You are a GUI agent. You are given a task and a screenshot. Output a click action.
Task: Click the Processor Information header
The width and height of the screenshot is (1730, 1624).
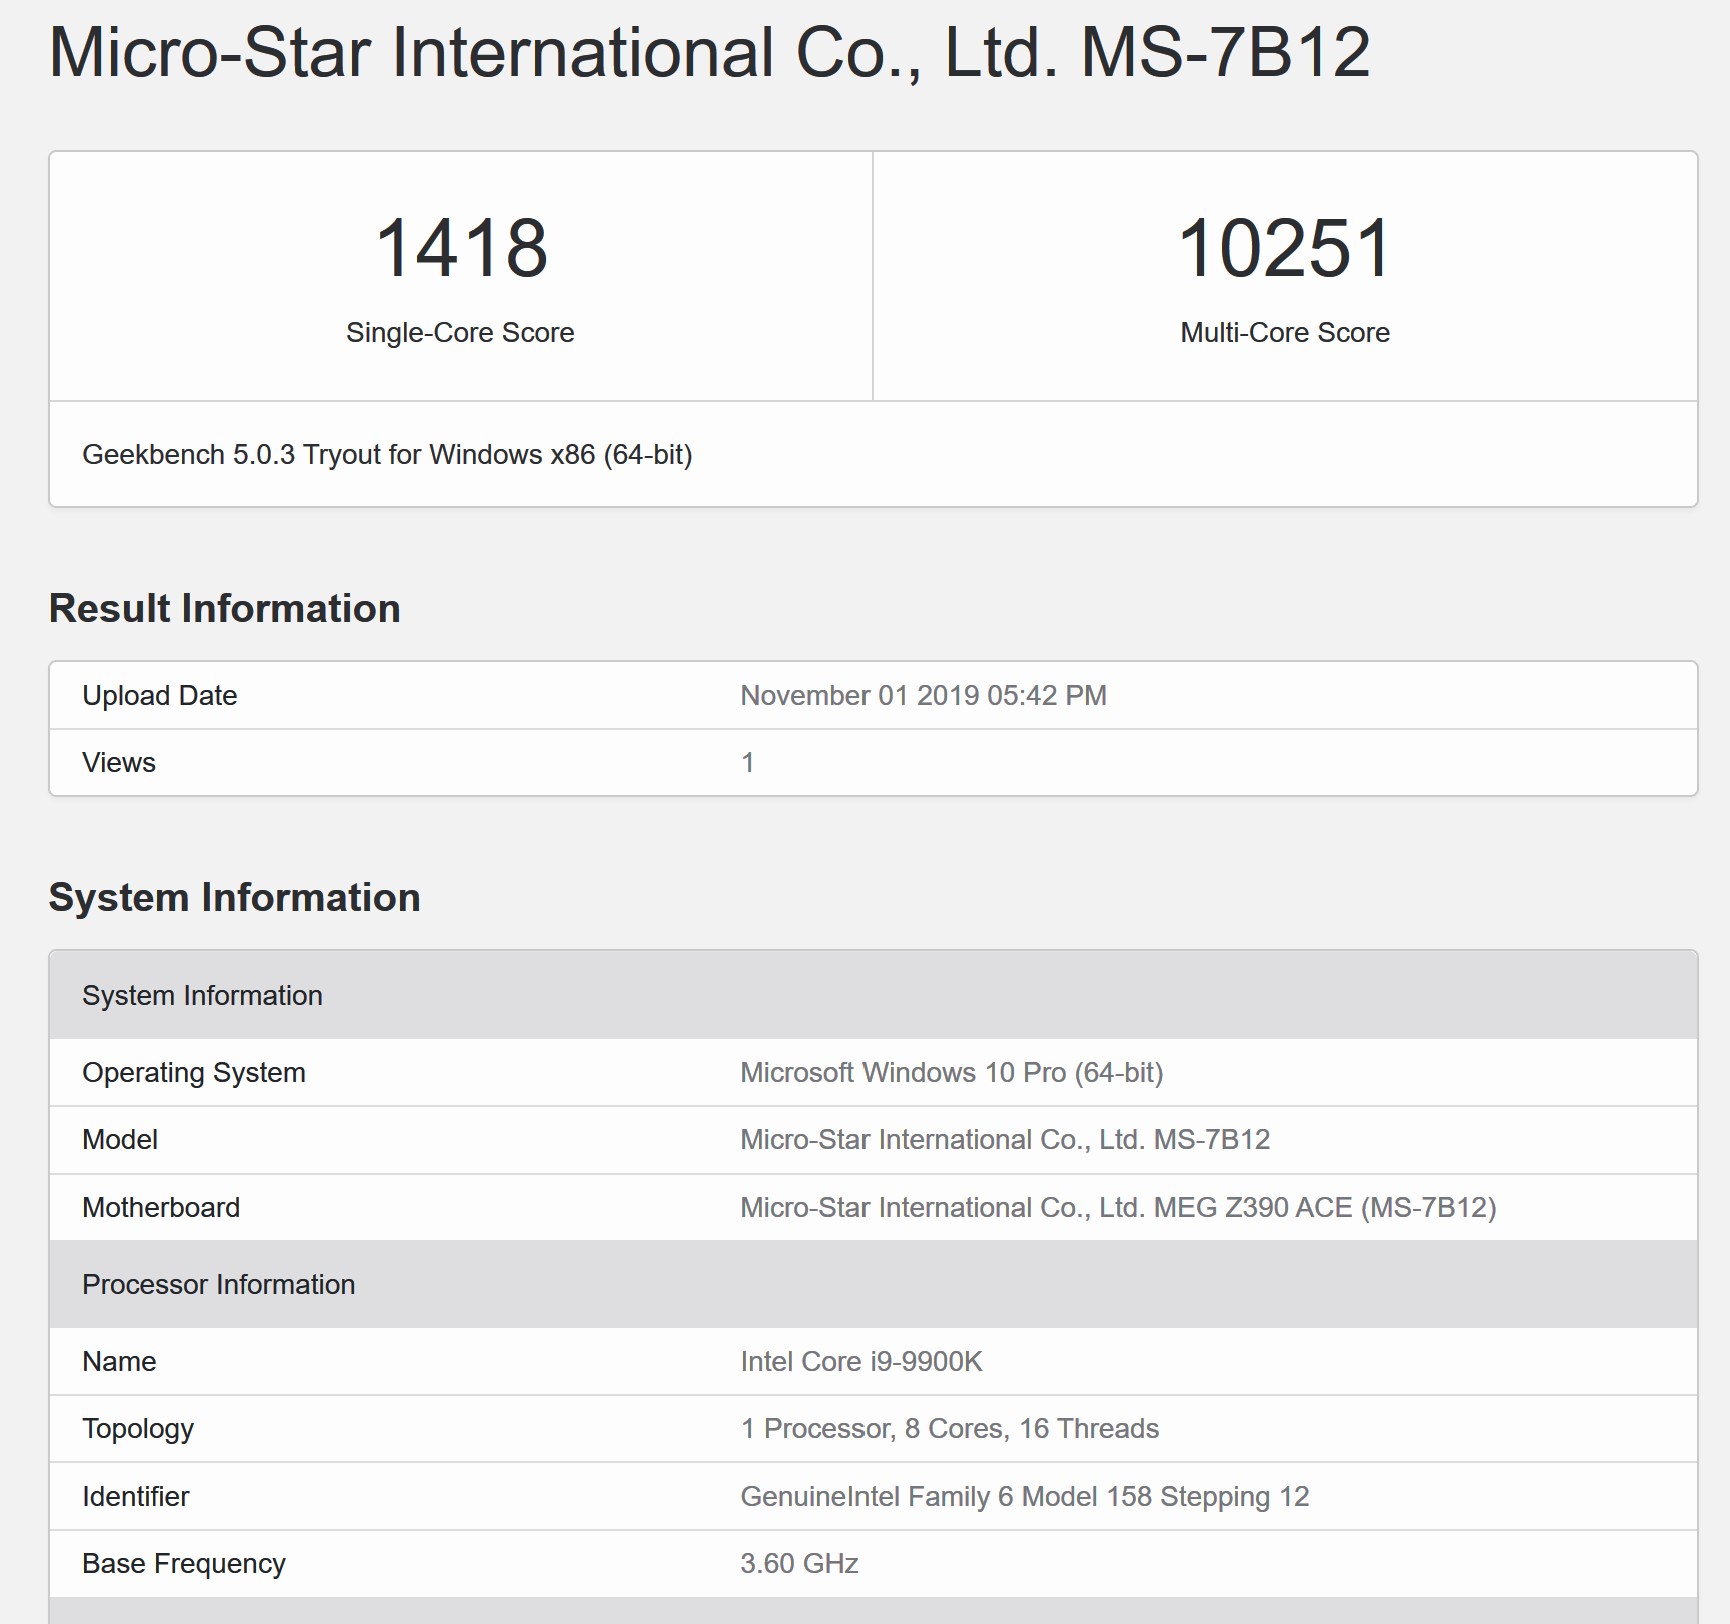[218, 1284]
